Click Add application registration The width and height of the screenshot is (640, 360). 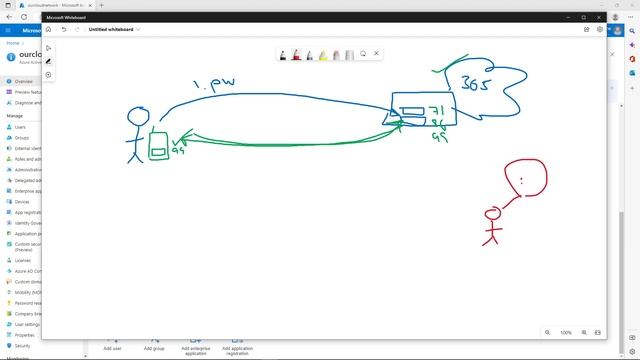pos(237,348)
